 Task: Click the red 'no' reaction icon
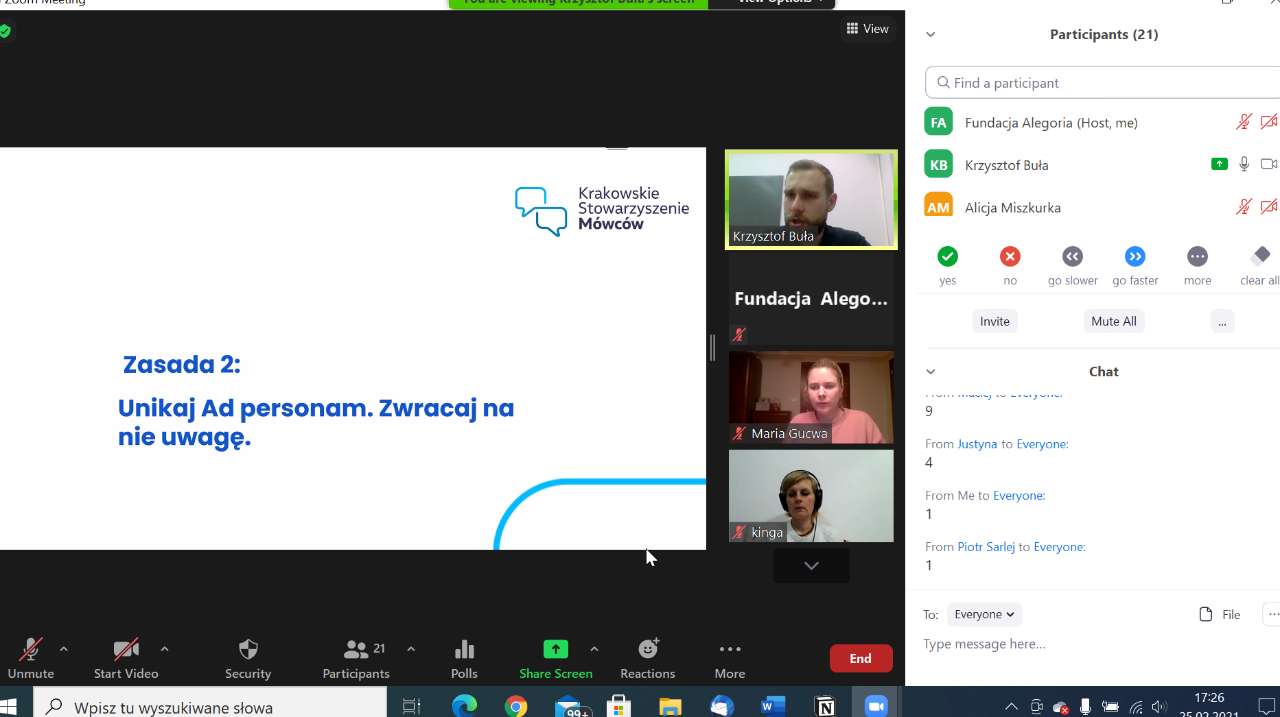[1010, 257]
